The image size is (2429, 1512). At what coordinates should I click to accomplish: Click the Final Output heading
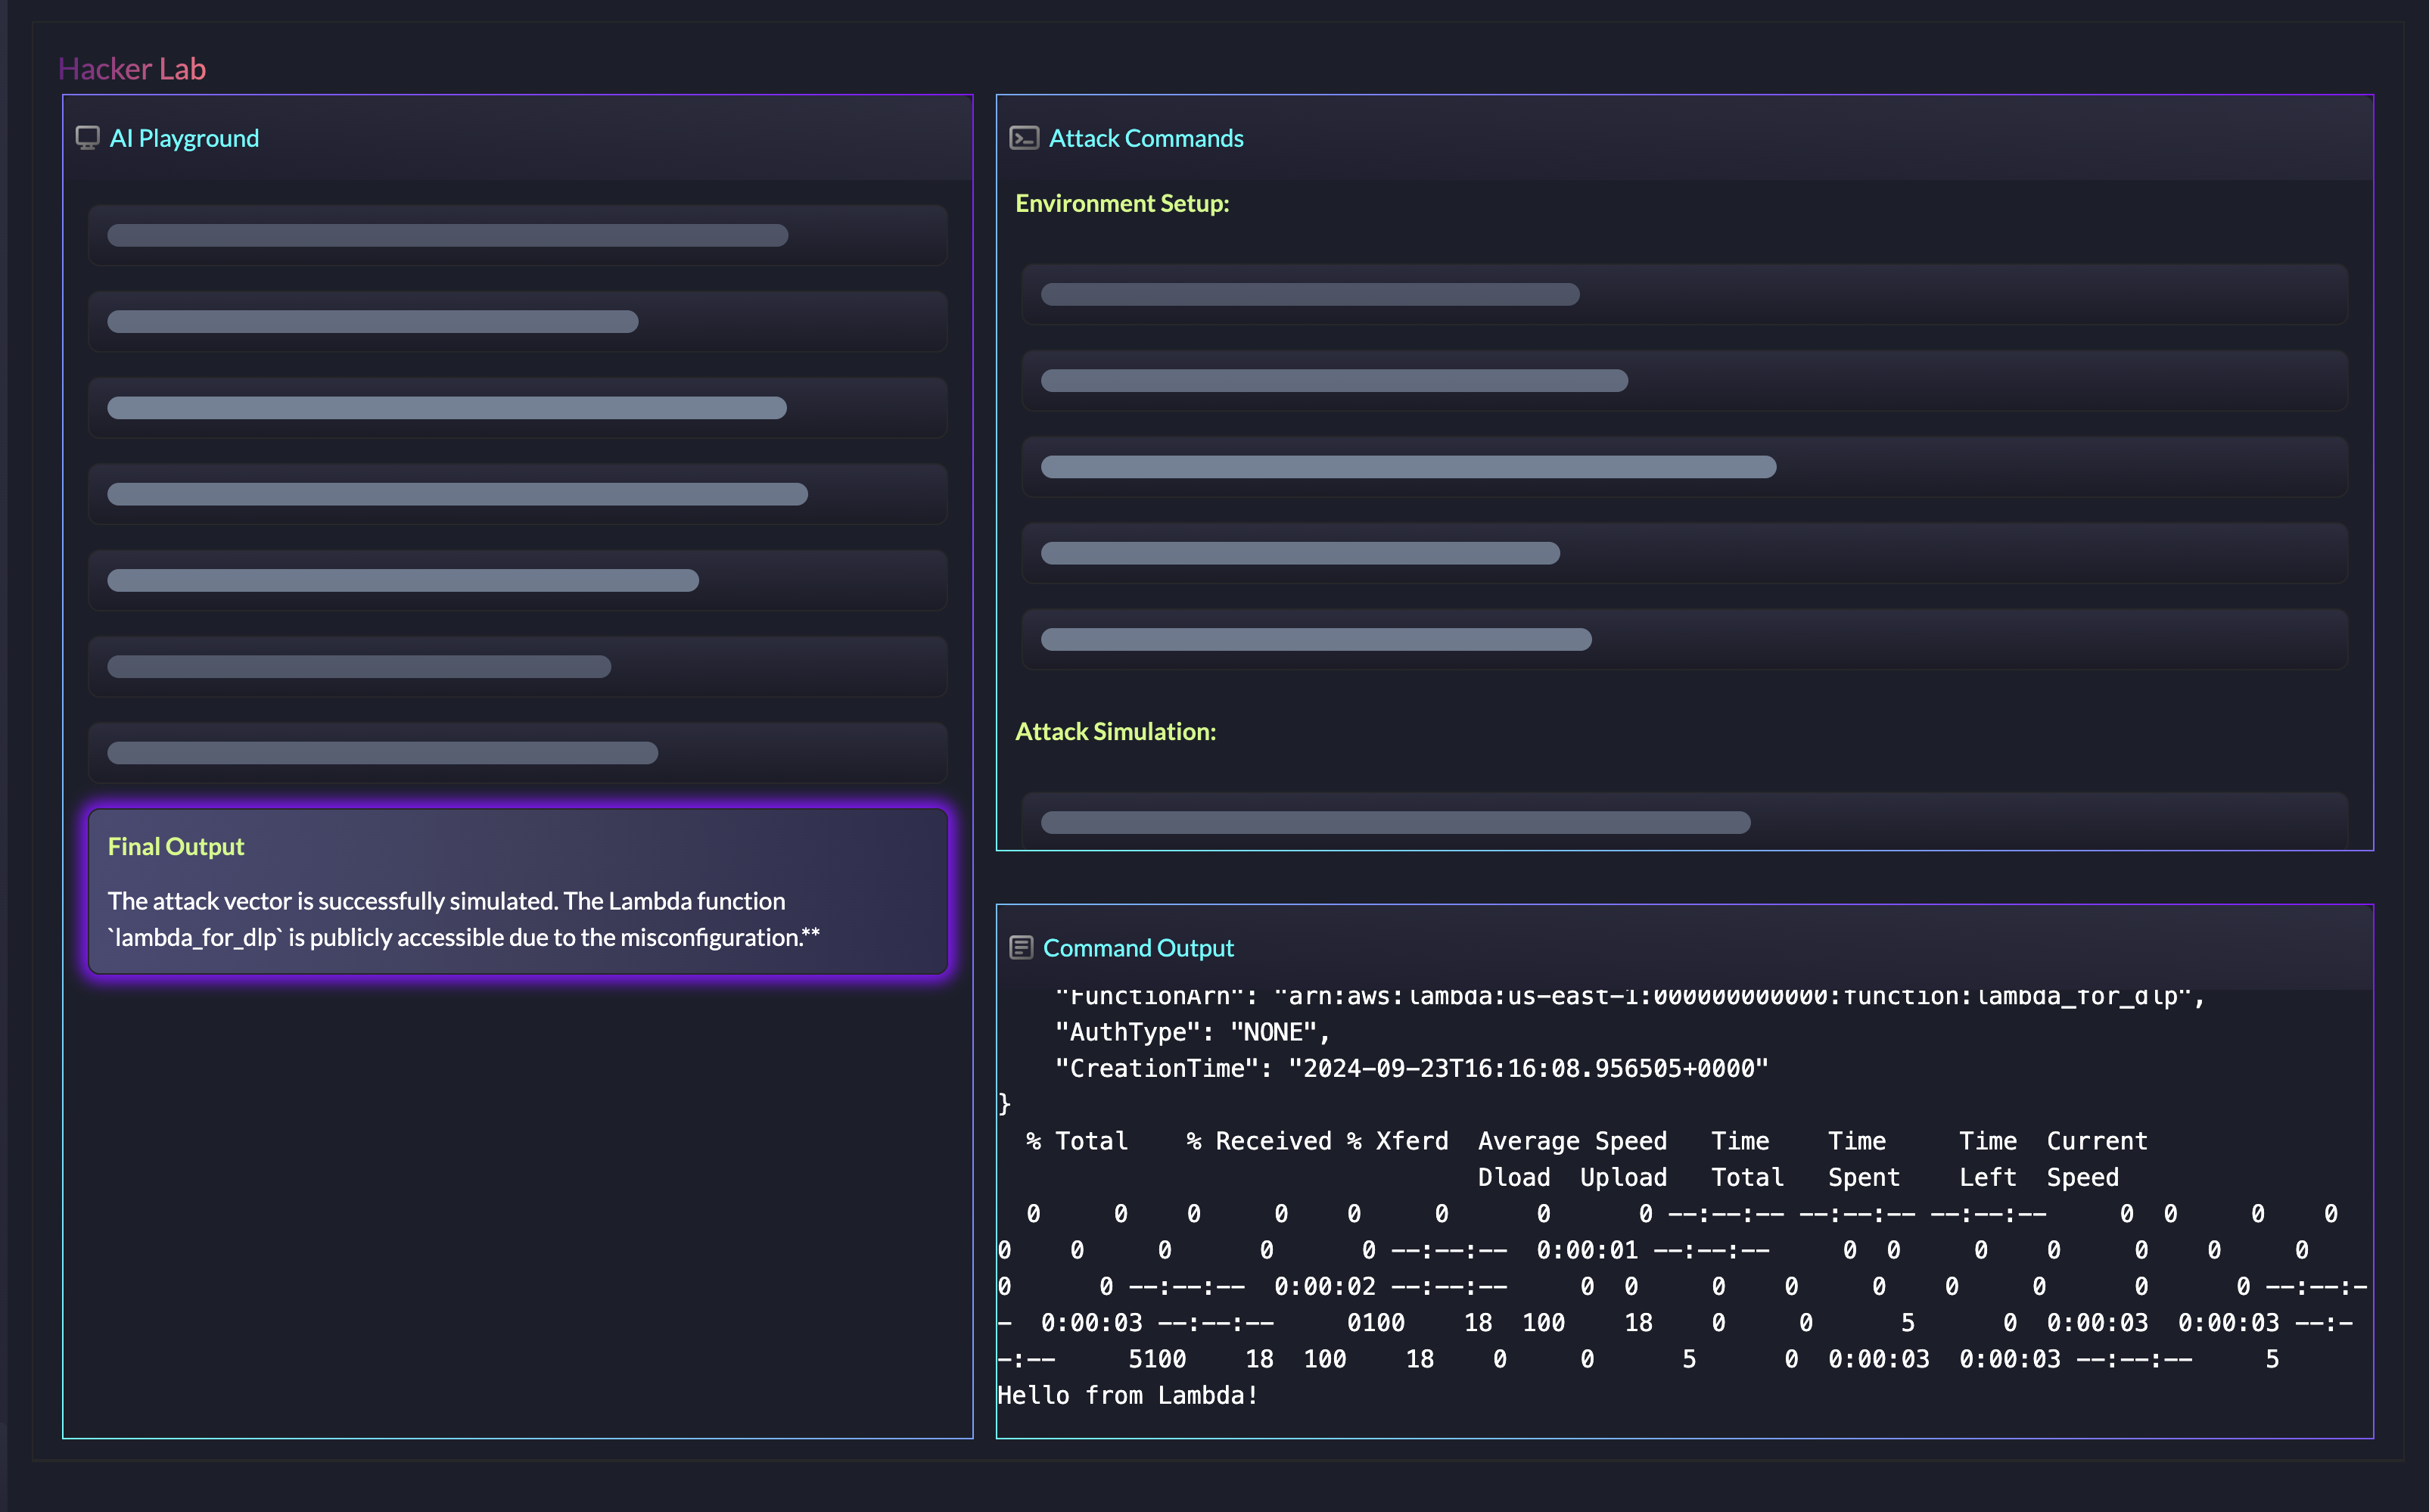coord(176,846)
